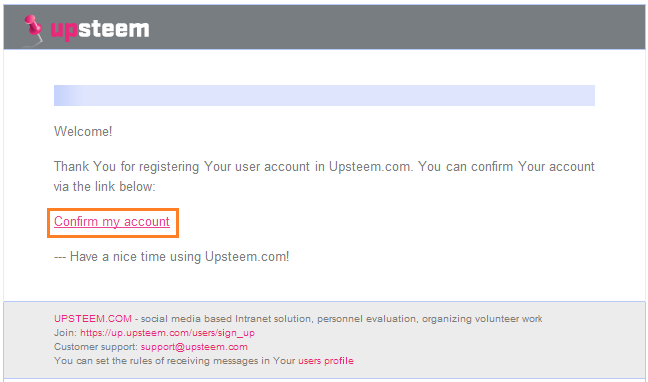Open the UPSTEEM.COM footer link
Screen dimensions: 648x382
[93, 319]
